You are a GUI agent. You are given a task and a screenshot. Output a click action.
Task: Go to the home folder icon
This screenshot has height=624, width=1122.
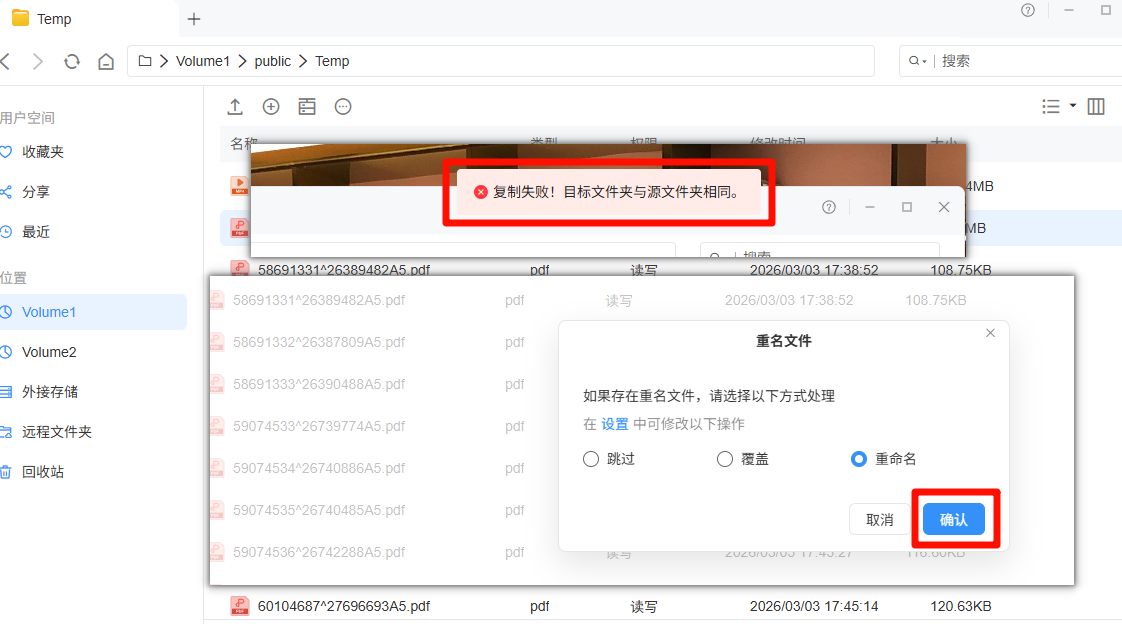click(x=106, y=62)
